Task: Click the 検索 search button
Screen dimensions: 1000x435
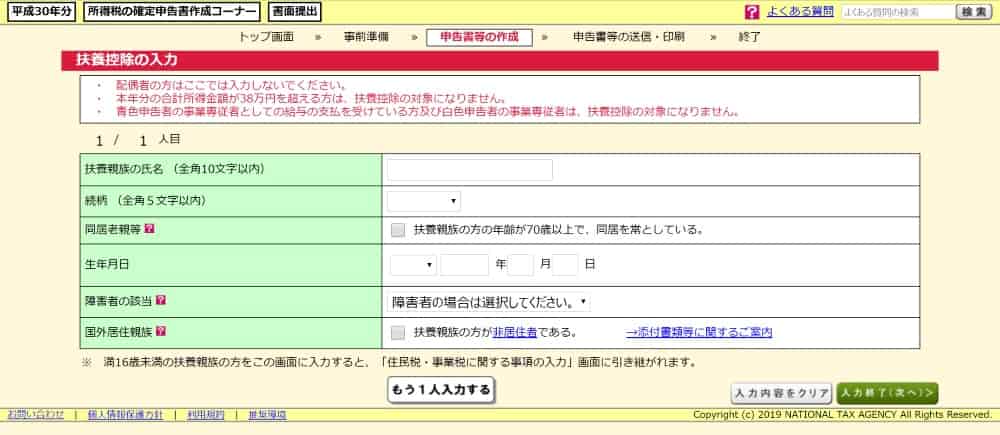Action: coord(973,13)
